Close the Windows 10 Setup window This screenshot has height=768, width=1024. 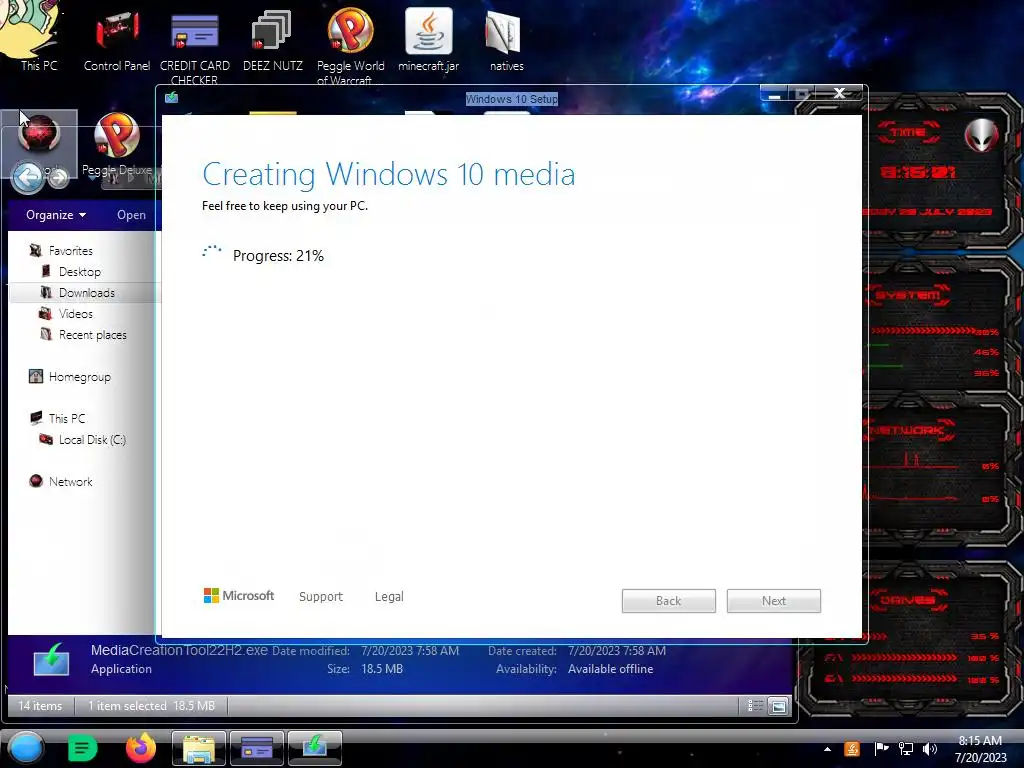pyautogui.click(x=840, y=93)
